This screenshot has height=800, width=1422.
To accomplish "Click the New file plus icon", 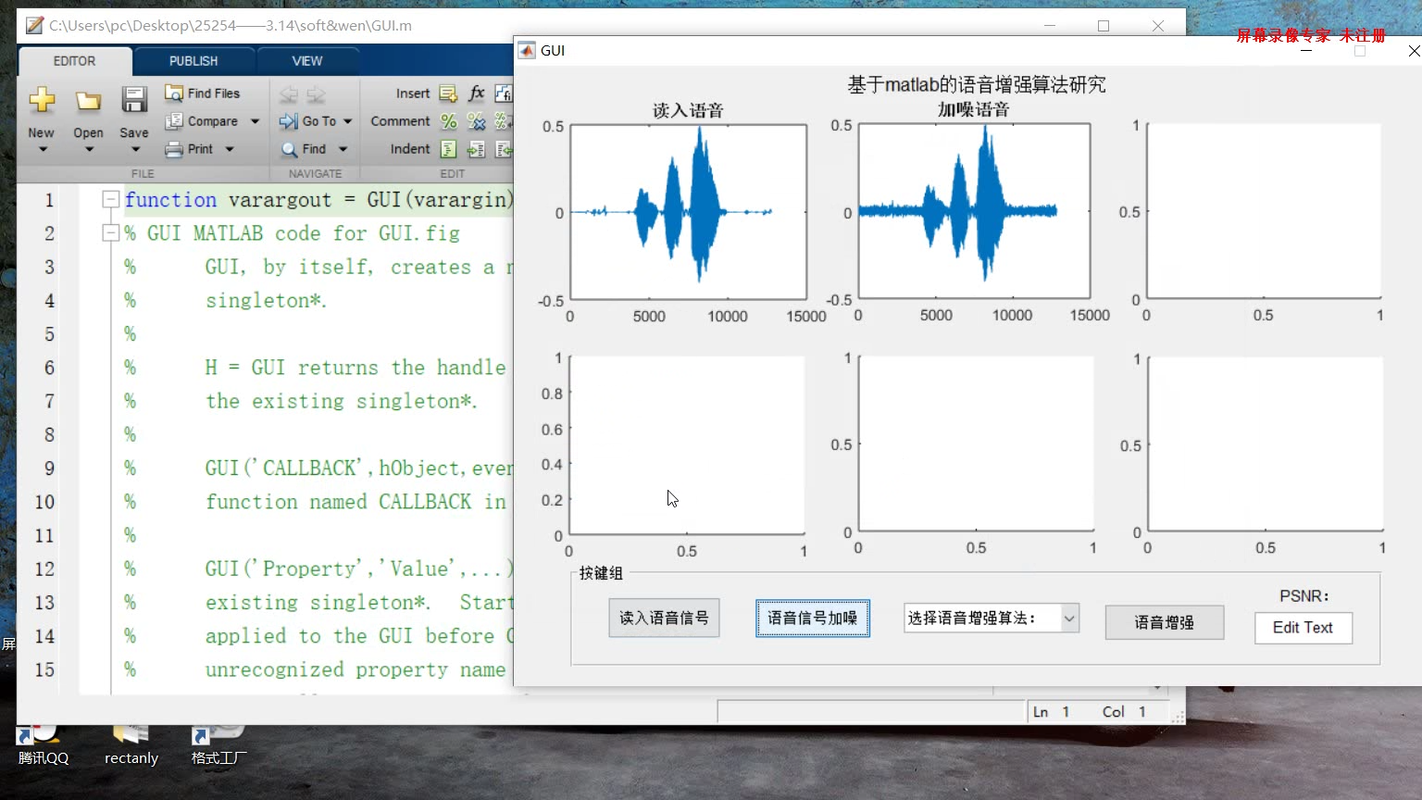I will coord(41,100).
